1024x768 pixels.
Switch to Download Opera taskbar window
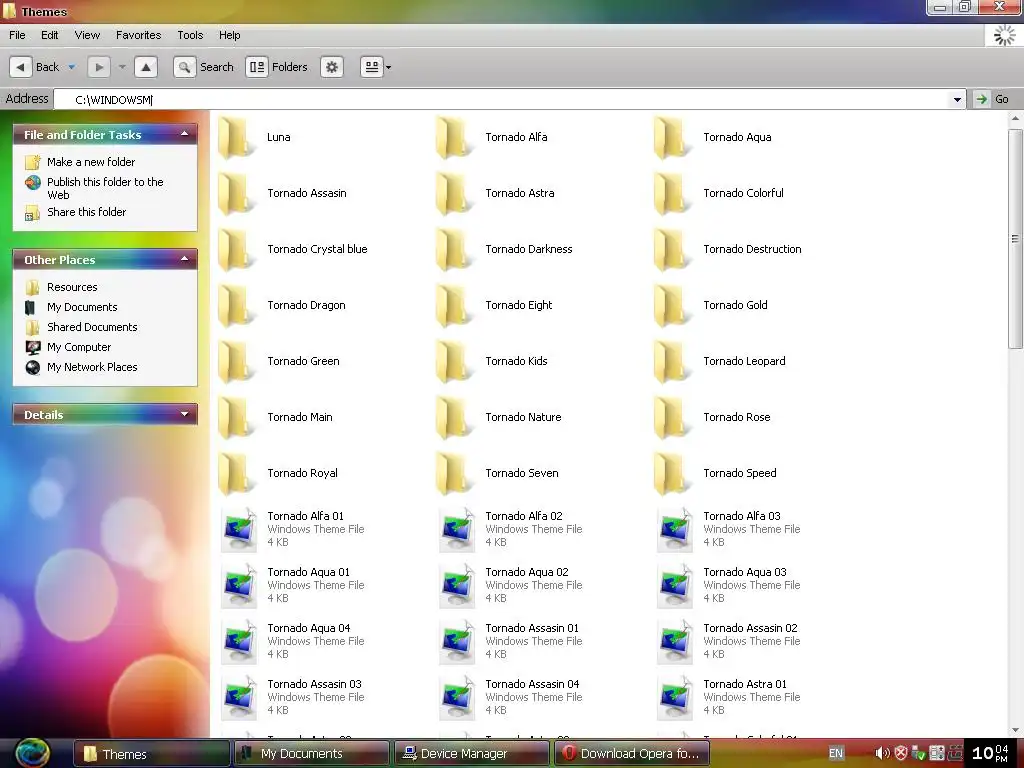pos(631,754)
